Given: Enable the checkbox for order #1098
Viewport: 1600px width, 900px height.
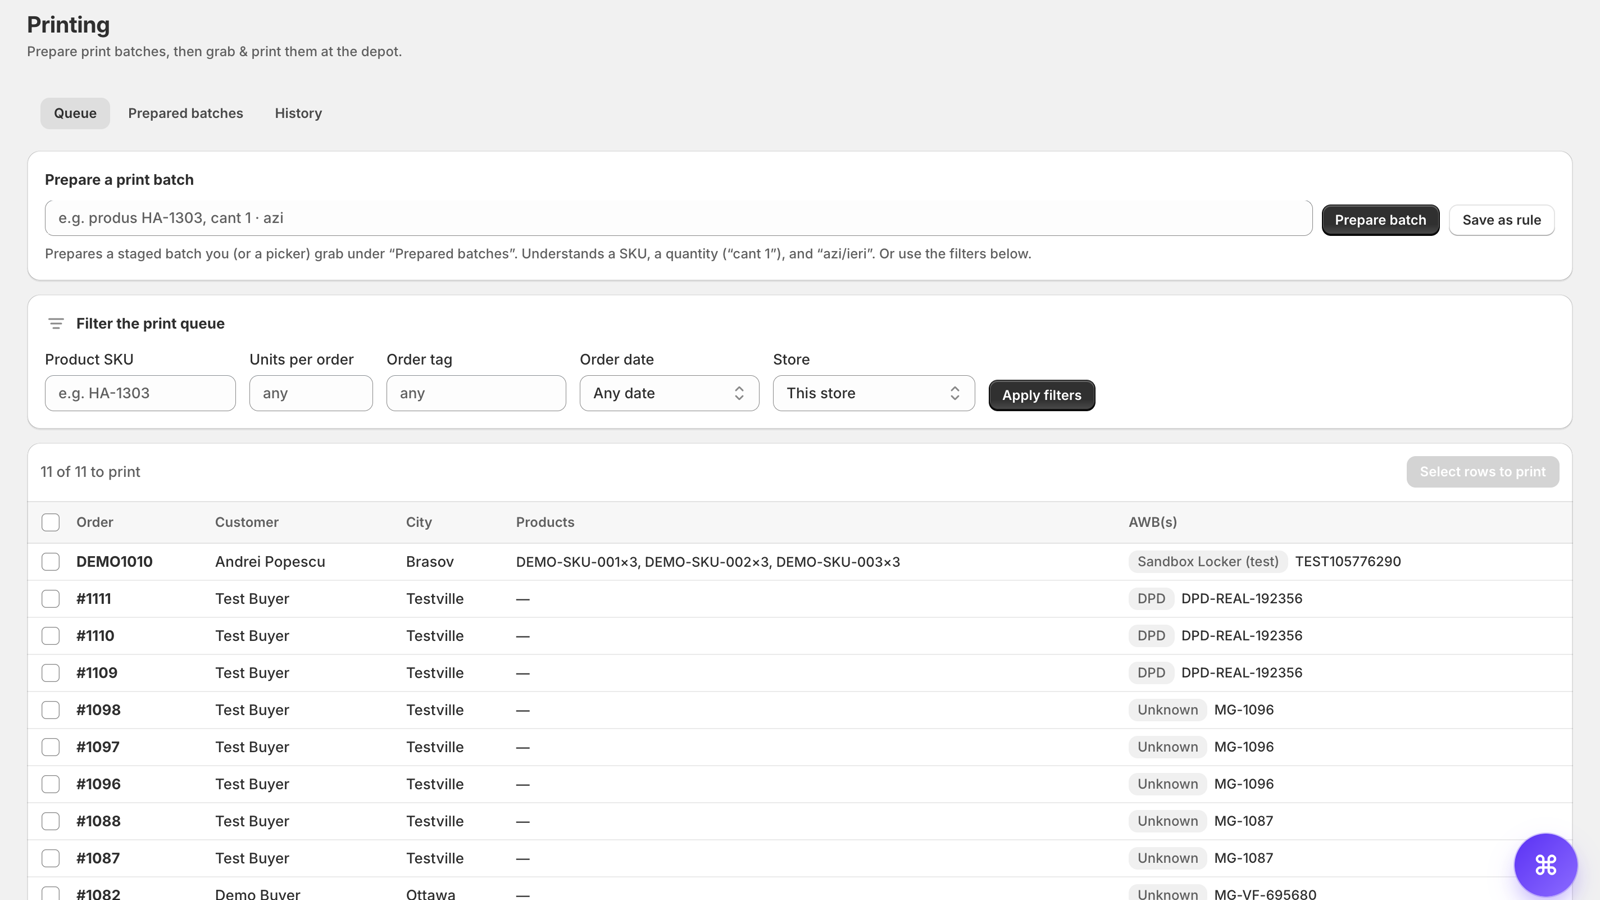Looking at the screenshot, I should pyautogui.click(x=51, y=710).
